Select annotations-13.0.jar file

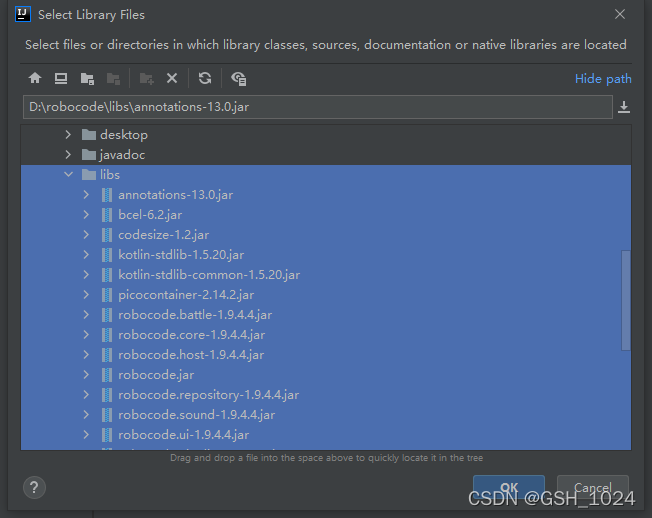326,195
